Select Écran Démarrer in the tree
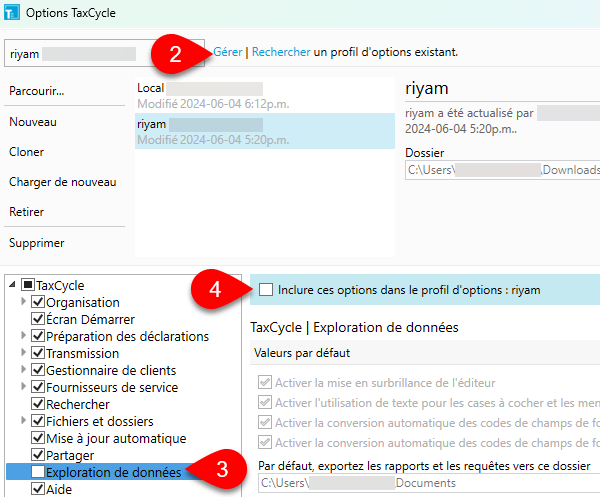 pyautogui.click(x=91, y=319)
